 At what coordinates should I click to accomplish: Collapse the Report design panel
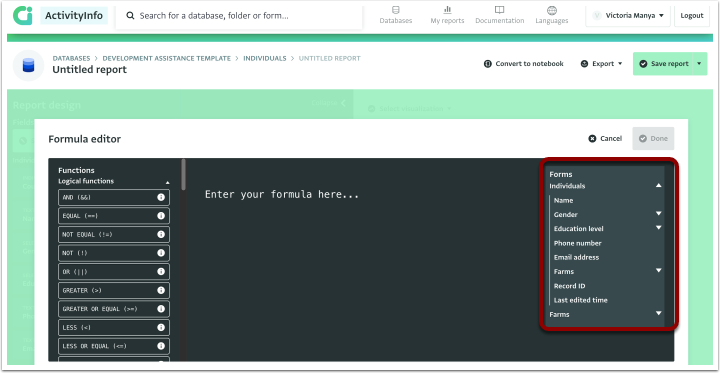[329, 103]
